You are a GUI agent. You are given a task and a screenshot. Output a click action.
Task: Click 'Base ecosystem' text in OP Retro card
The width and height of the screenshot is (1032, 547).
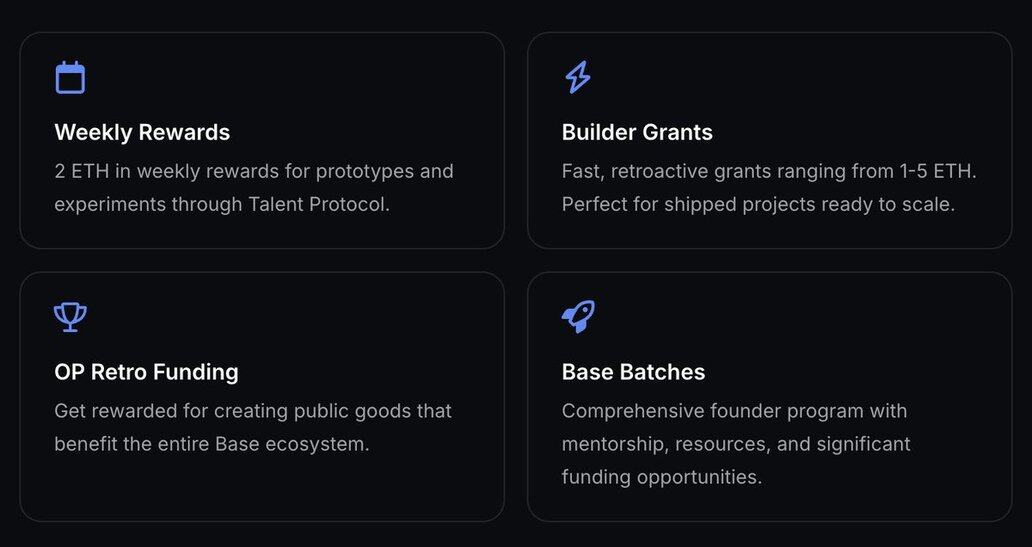pyautogui.click(x=292, y=444)
